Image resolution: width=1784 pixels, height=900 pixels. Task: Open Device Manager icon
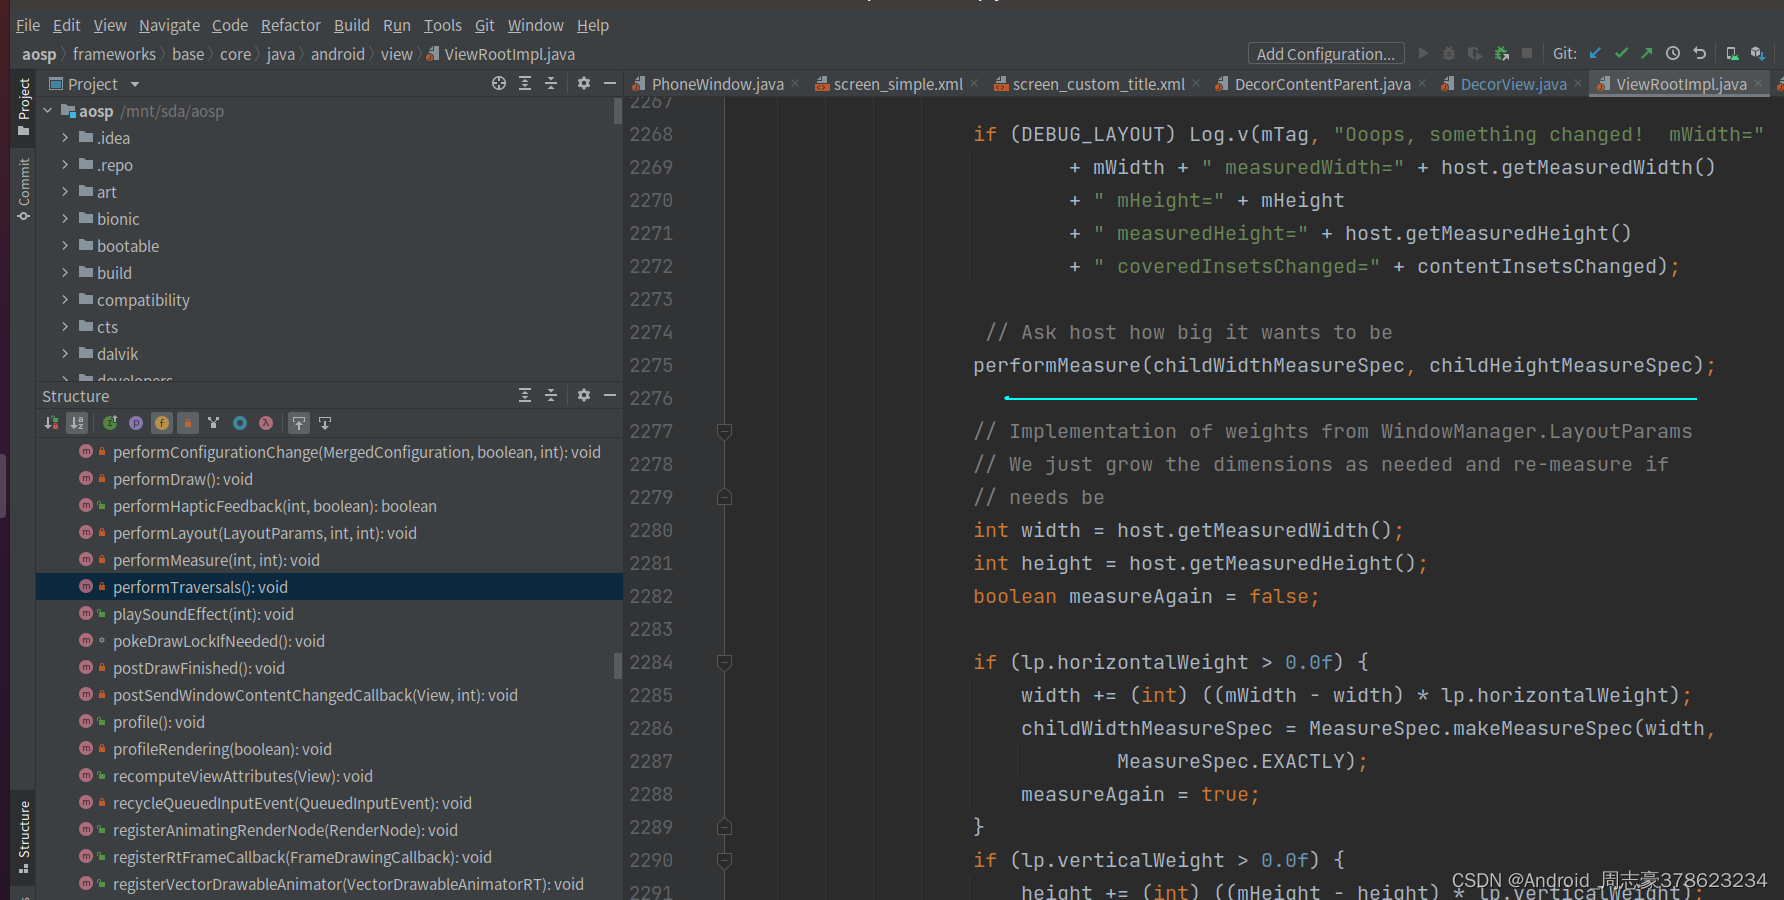1732,54
